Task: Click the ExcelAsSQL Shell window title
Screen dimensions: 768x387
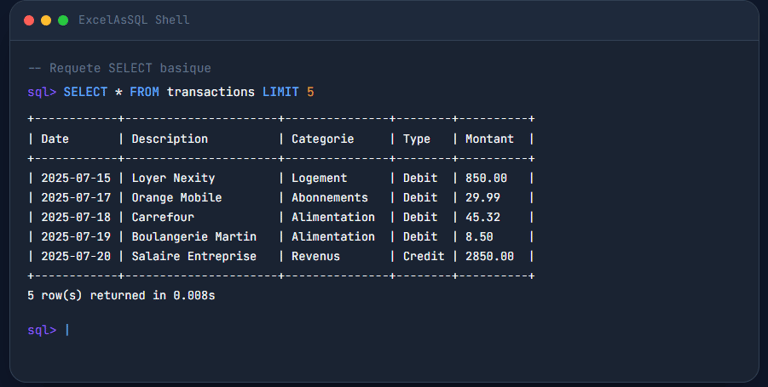Action: 134,20
